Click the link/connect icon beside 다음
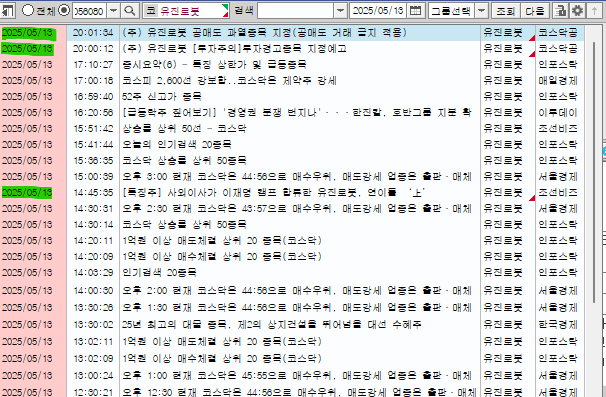The image size is (606, 397). (559, 11)
